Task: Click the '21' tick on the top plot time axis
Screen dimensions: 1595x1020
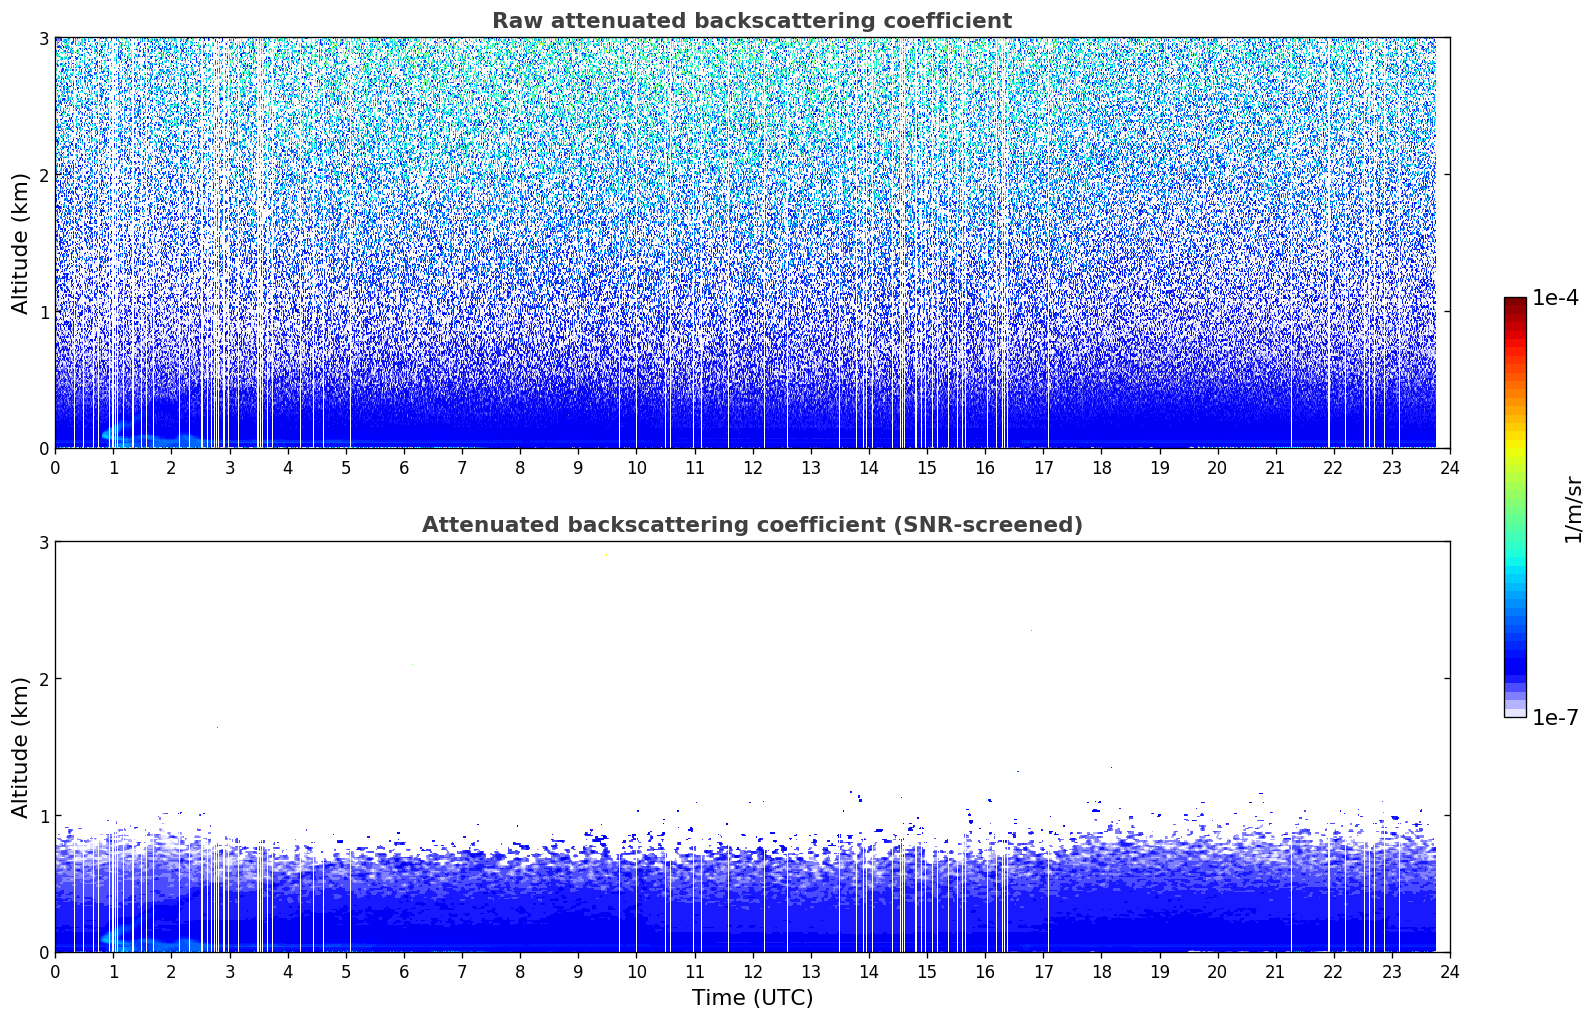Action: 1275,468
